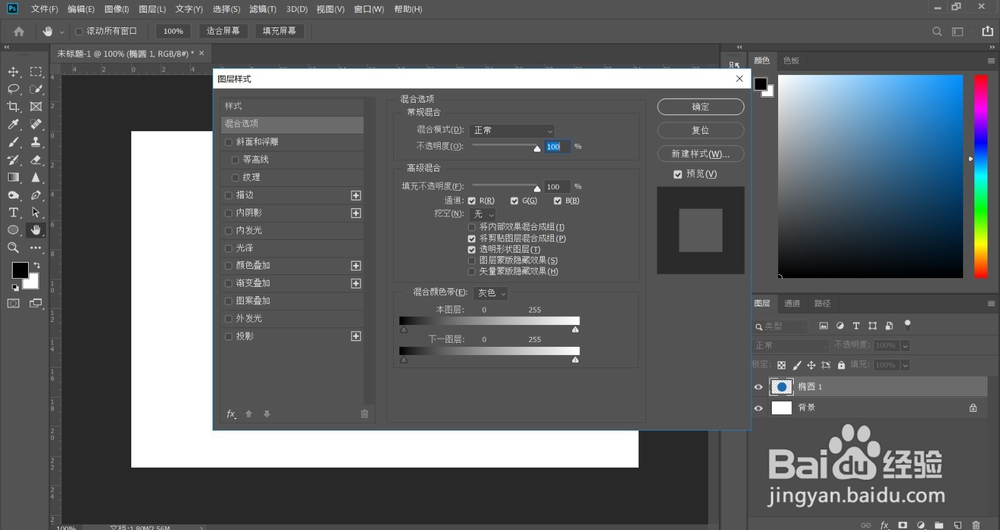Click the plus icon beside 颜色叠加
Screen dimensions: 1000x530
(x=356, y=265)
